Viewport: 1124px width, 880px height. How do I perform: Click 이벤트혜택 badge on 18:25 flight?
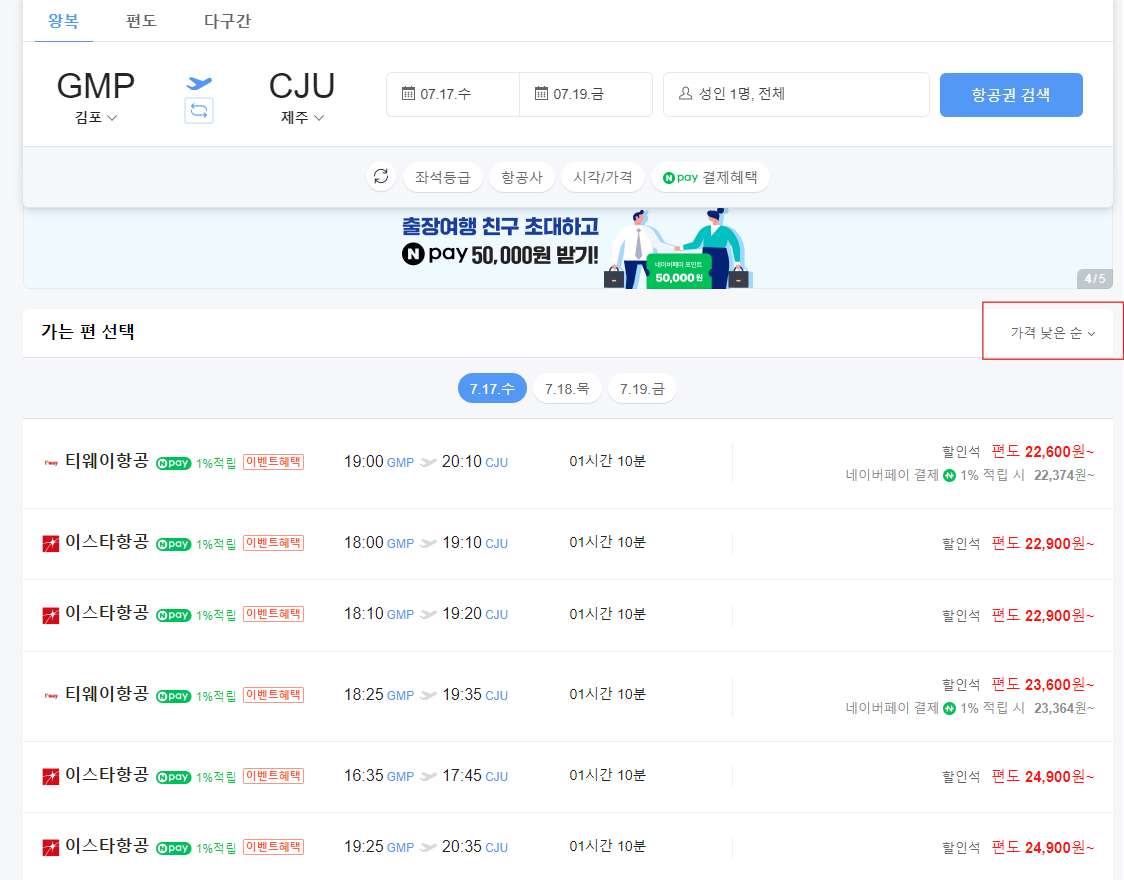point(273,695)
